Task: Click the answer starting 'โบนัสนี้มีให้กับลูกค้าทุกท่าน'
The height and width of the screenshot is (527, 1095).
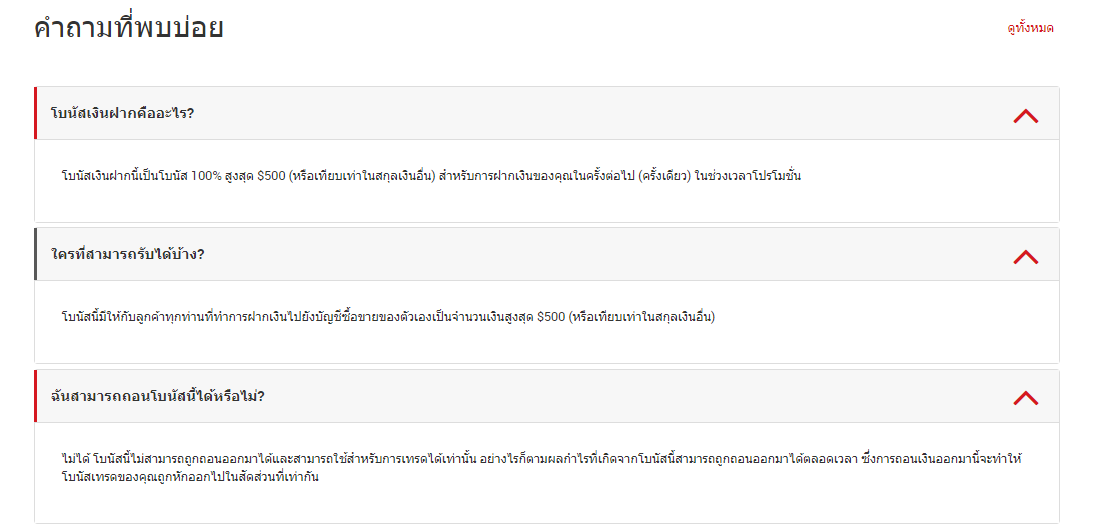Action: click(388, 318)
